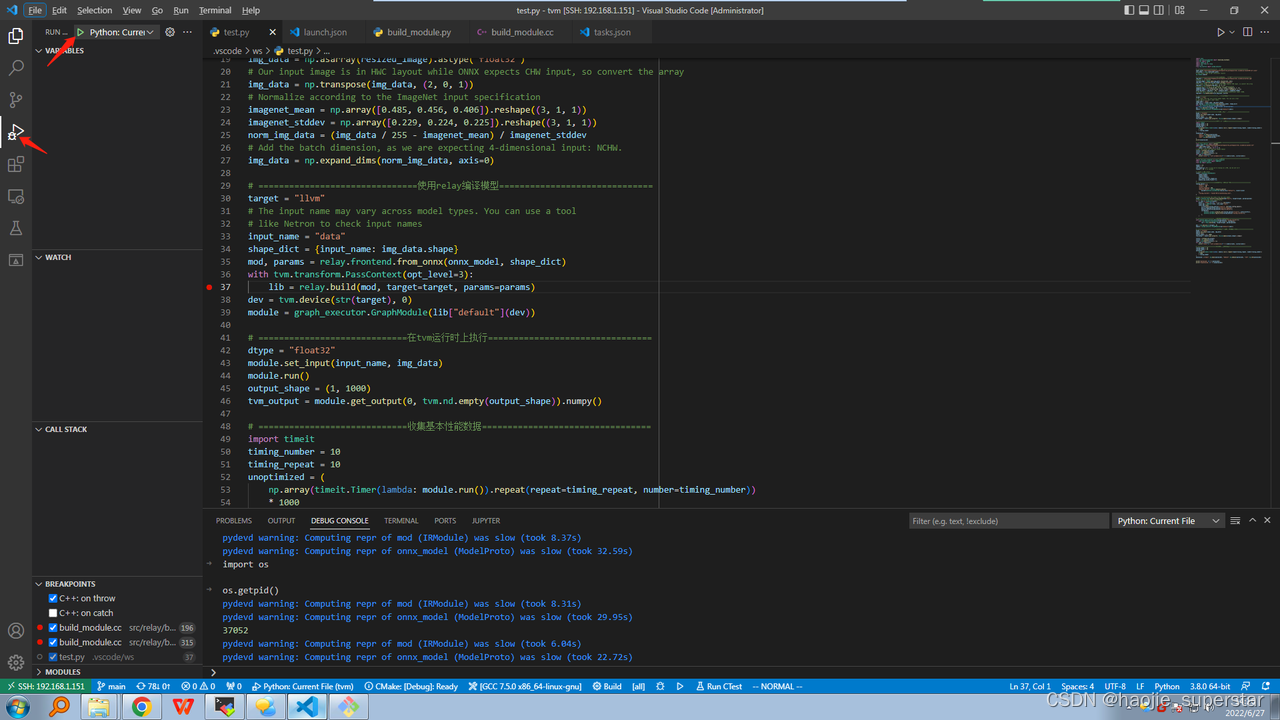
Task: Click the main branch in the status bar
Action: pyautogui.click(x=111, y=687)
